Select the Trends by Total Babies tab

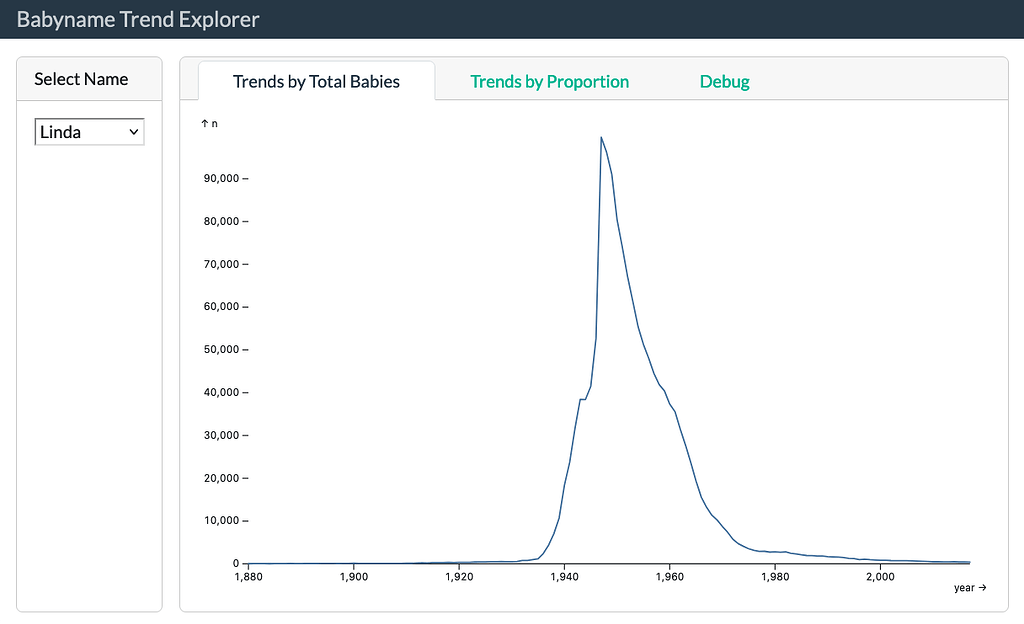pyautogui.click(x=316, y=81)
